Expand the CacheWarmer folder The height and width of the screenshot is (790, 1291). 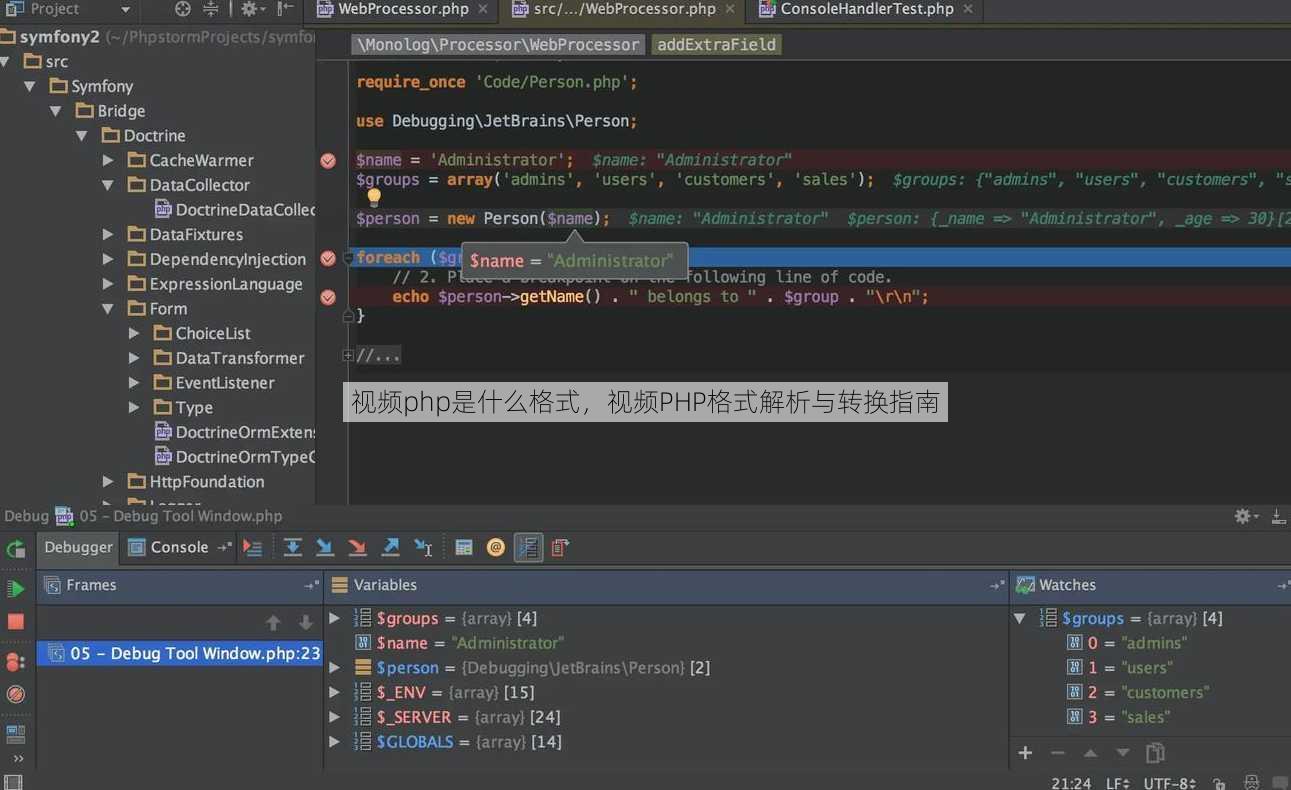(108, 160)
